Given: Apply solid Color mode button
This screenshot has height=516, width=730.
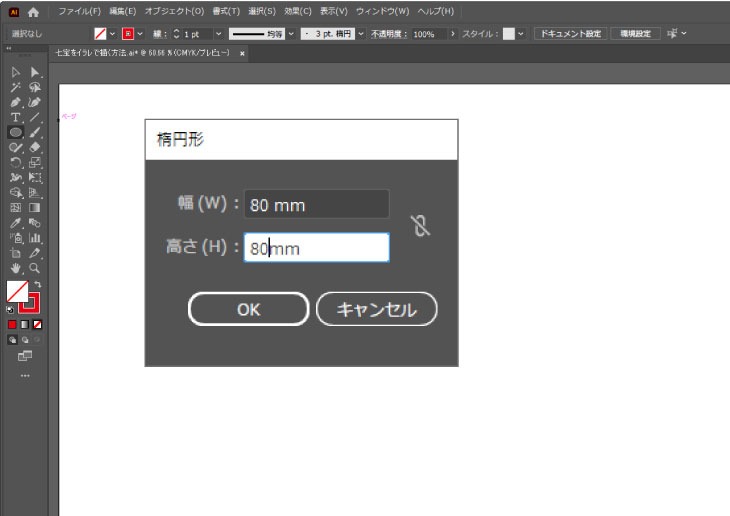Looking at the screenshot, I should click(12, 325).
